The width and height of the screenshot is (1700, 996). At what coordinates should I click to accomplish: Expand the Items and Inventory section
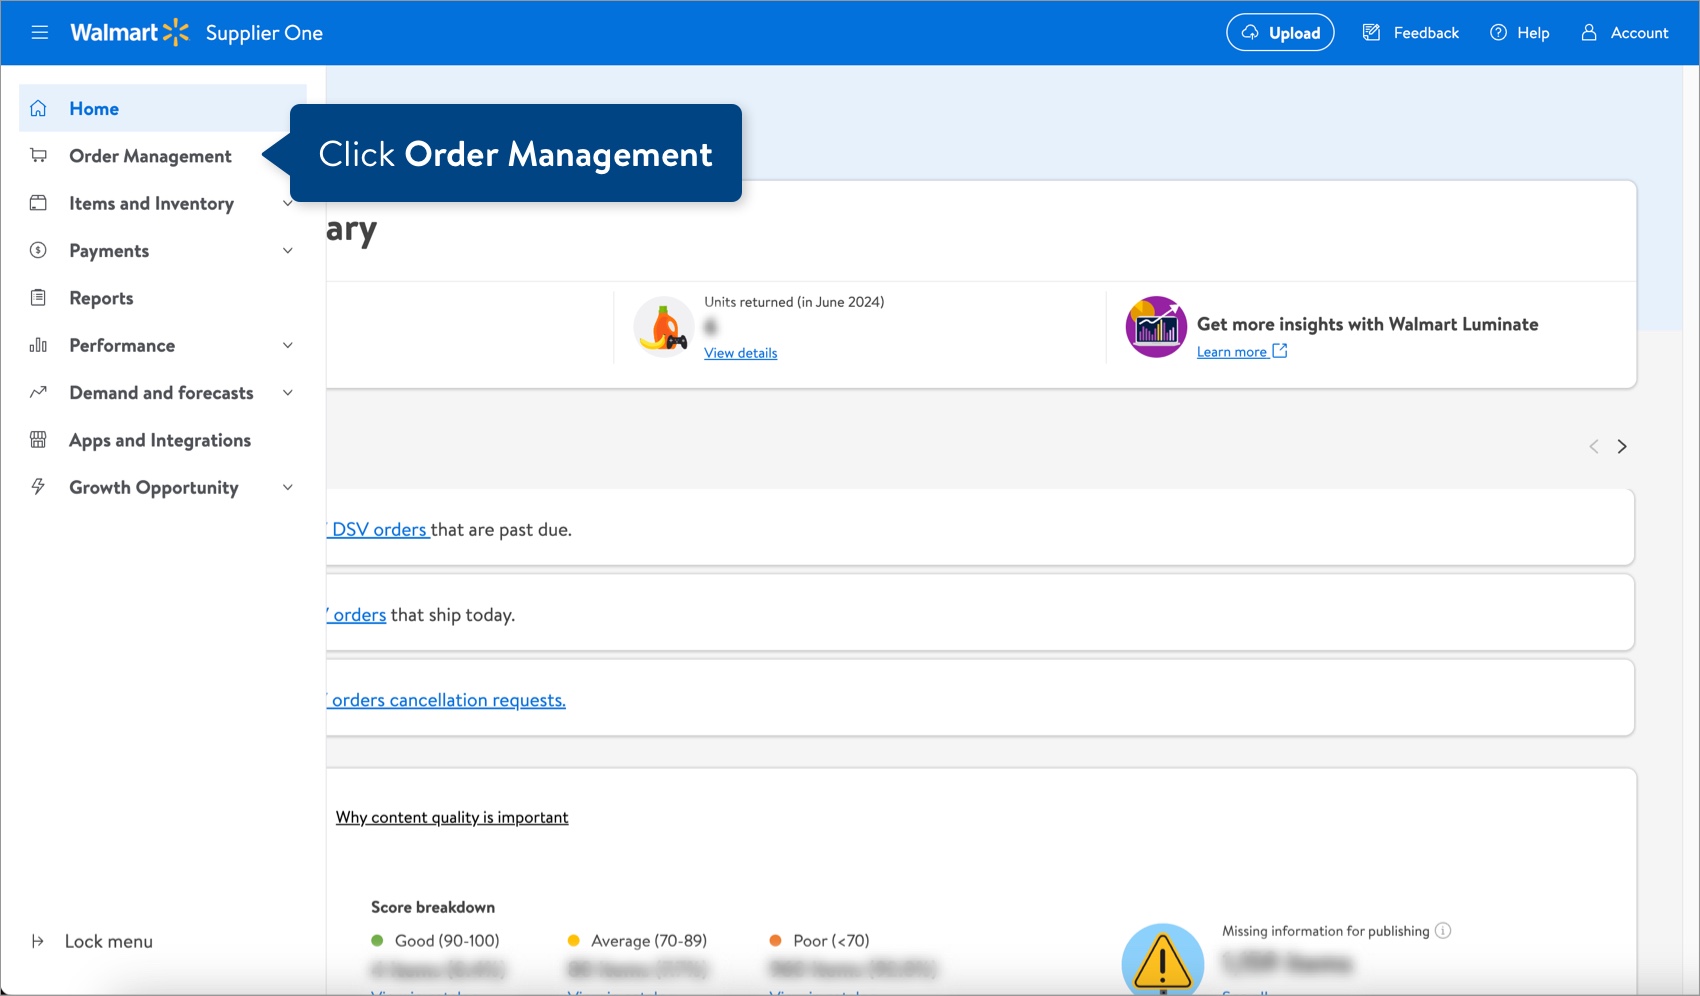(x=287, y=203)
